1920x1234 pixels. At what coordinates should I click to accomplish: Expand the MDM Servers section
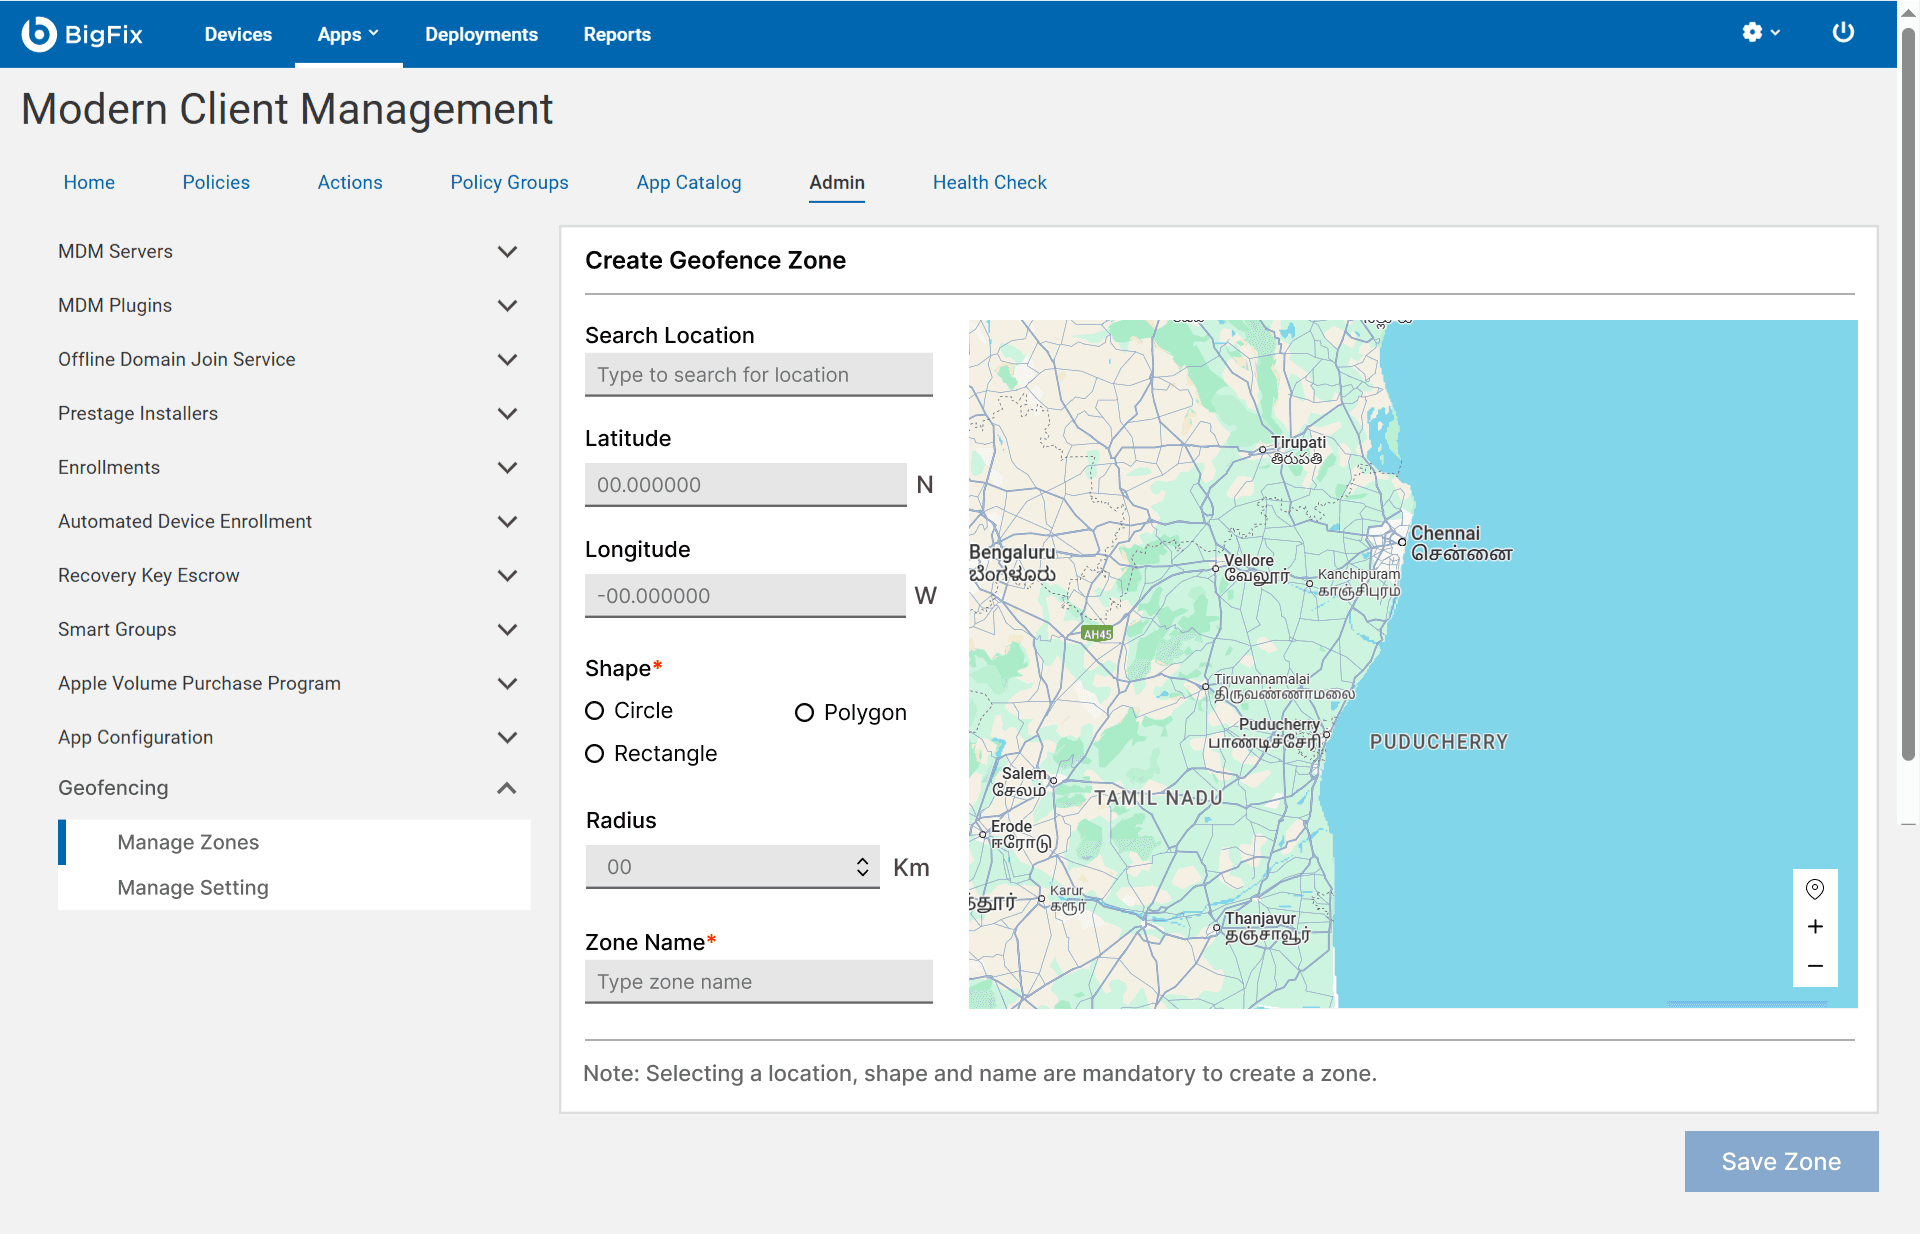(507, 251)
